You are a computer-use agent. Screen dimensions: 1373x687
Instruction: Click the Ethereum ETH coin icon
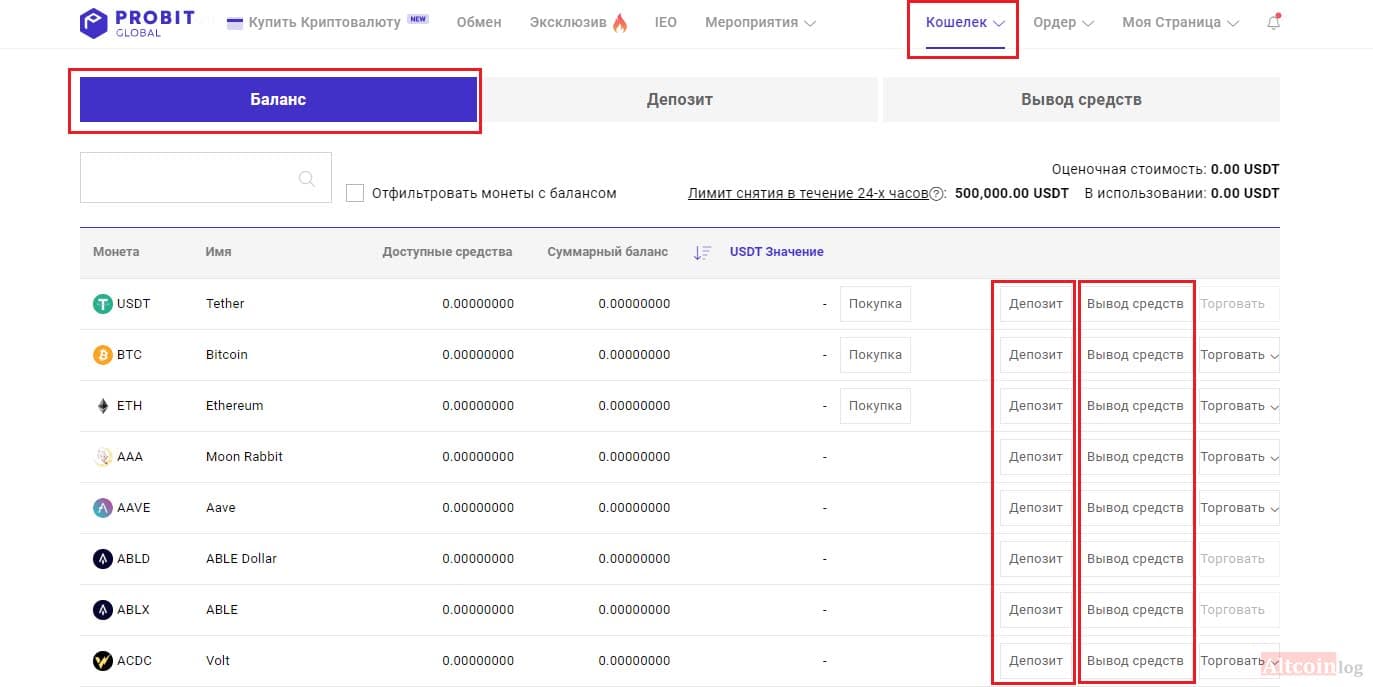(x=102, y=406)
